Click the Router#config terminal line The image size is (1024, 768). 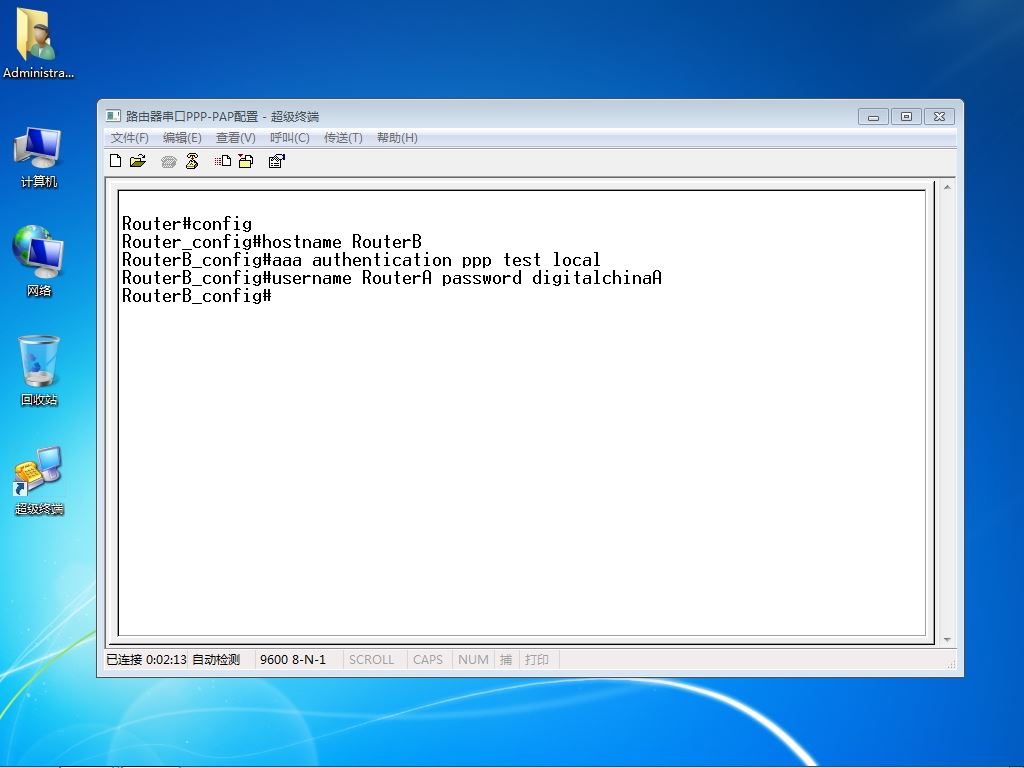click(187, 224)
